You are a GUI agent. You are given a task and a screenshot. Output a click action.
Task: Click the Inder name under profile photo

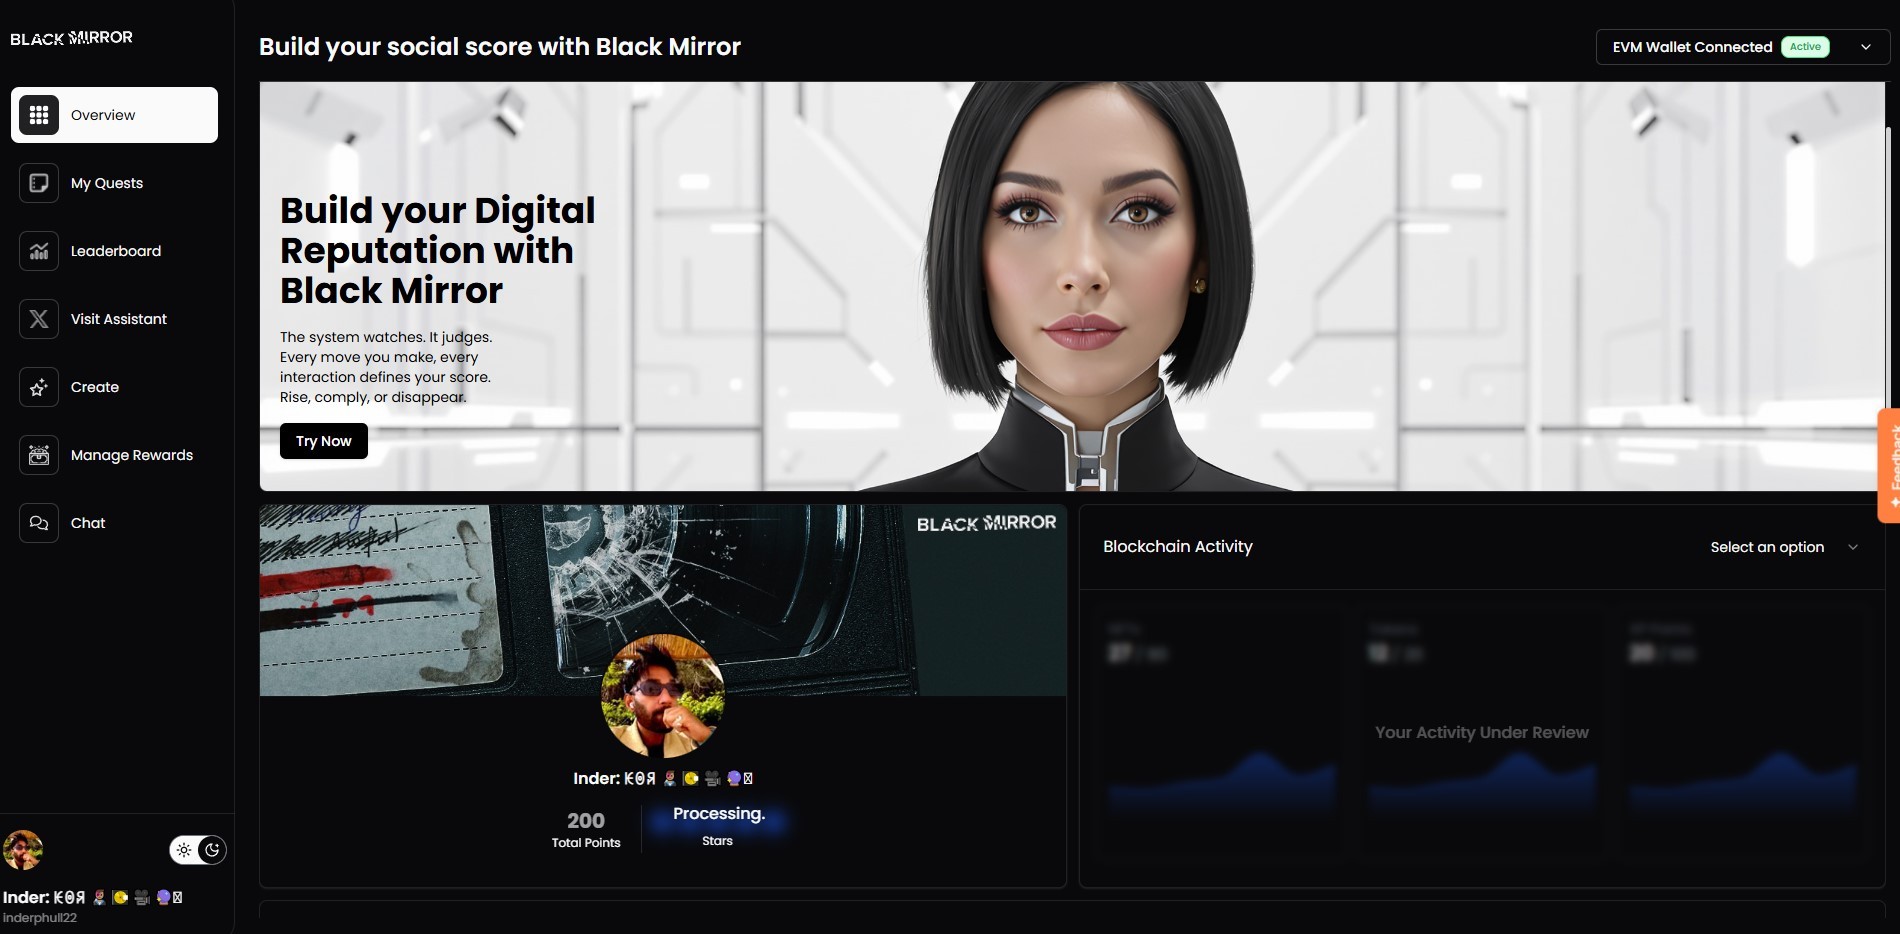(663, 778)
